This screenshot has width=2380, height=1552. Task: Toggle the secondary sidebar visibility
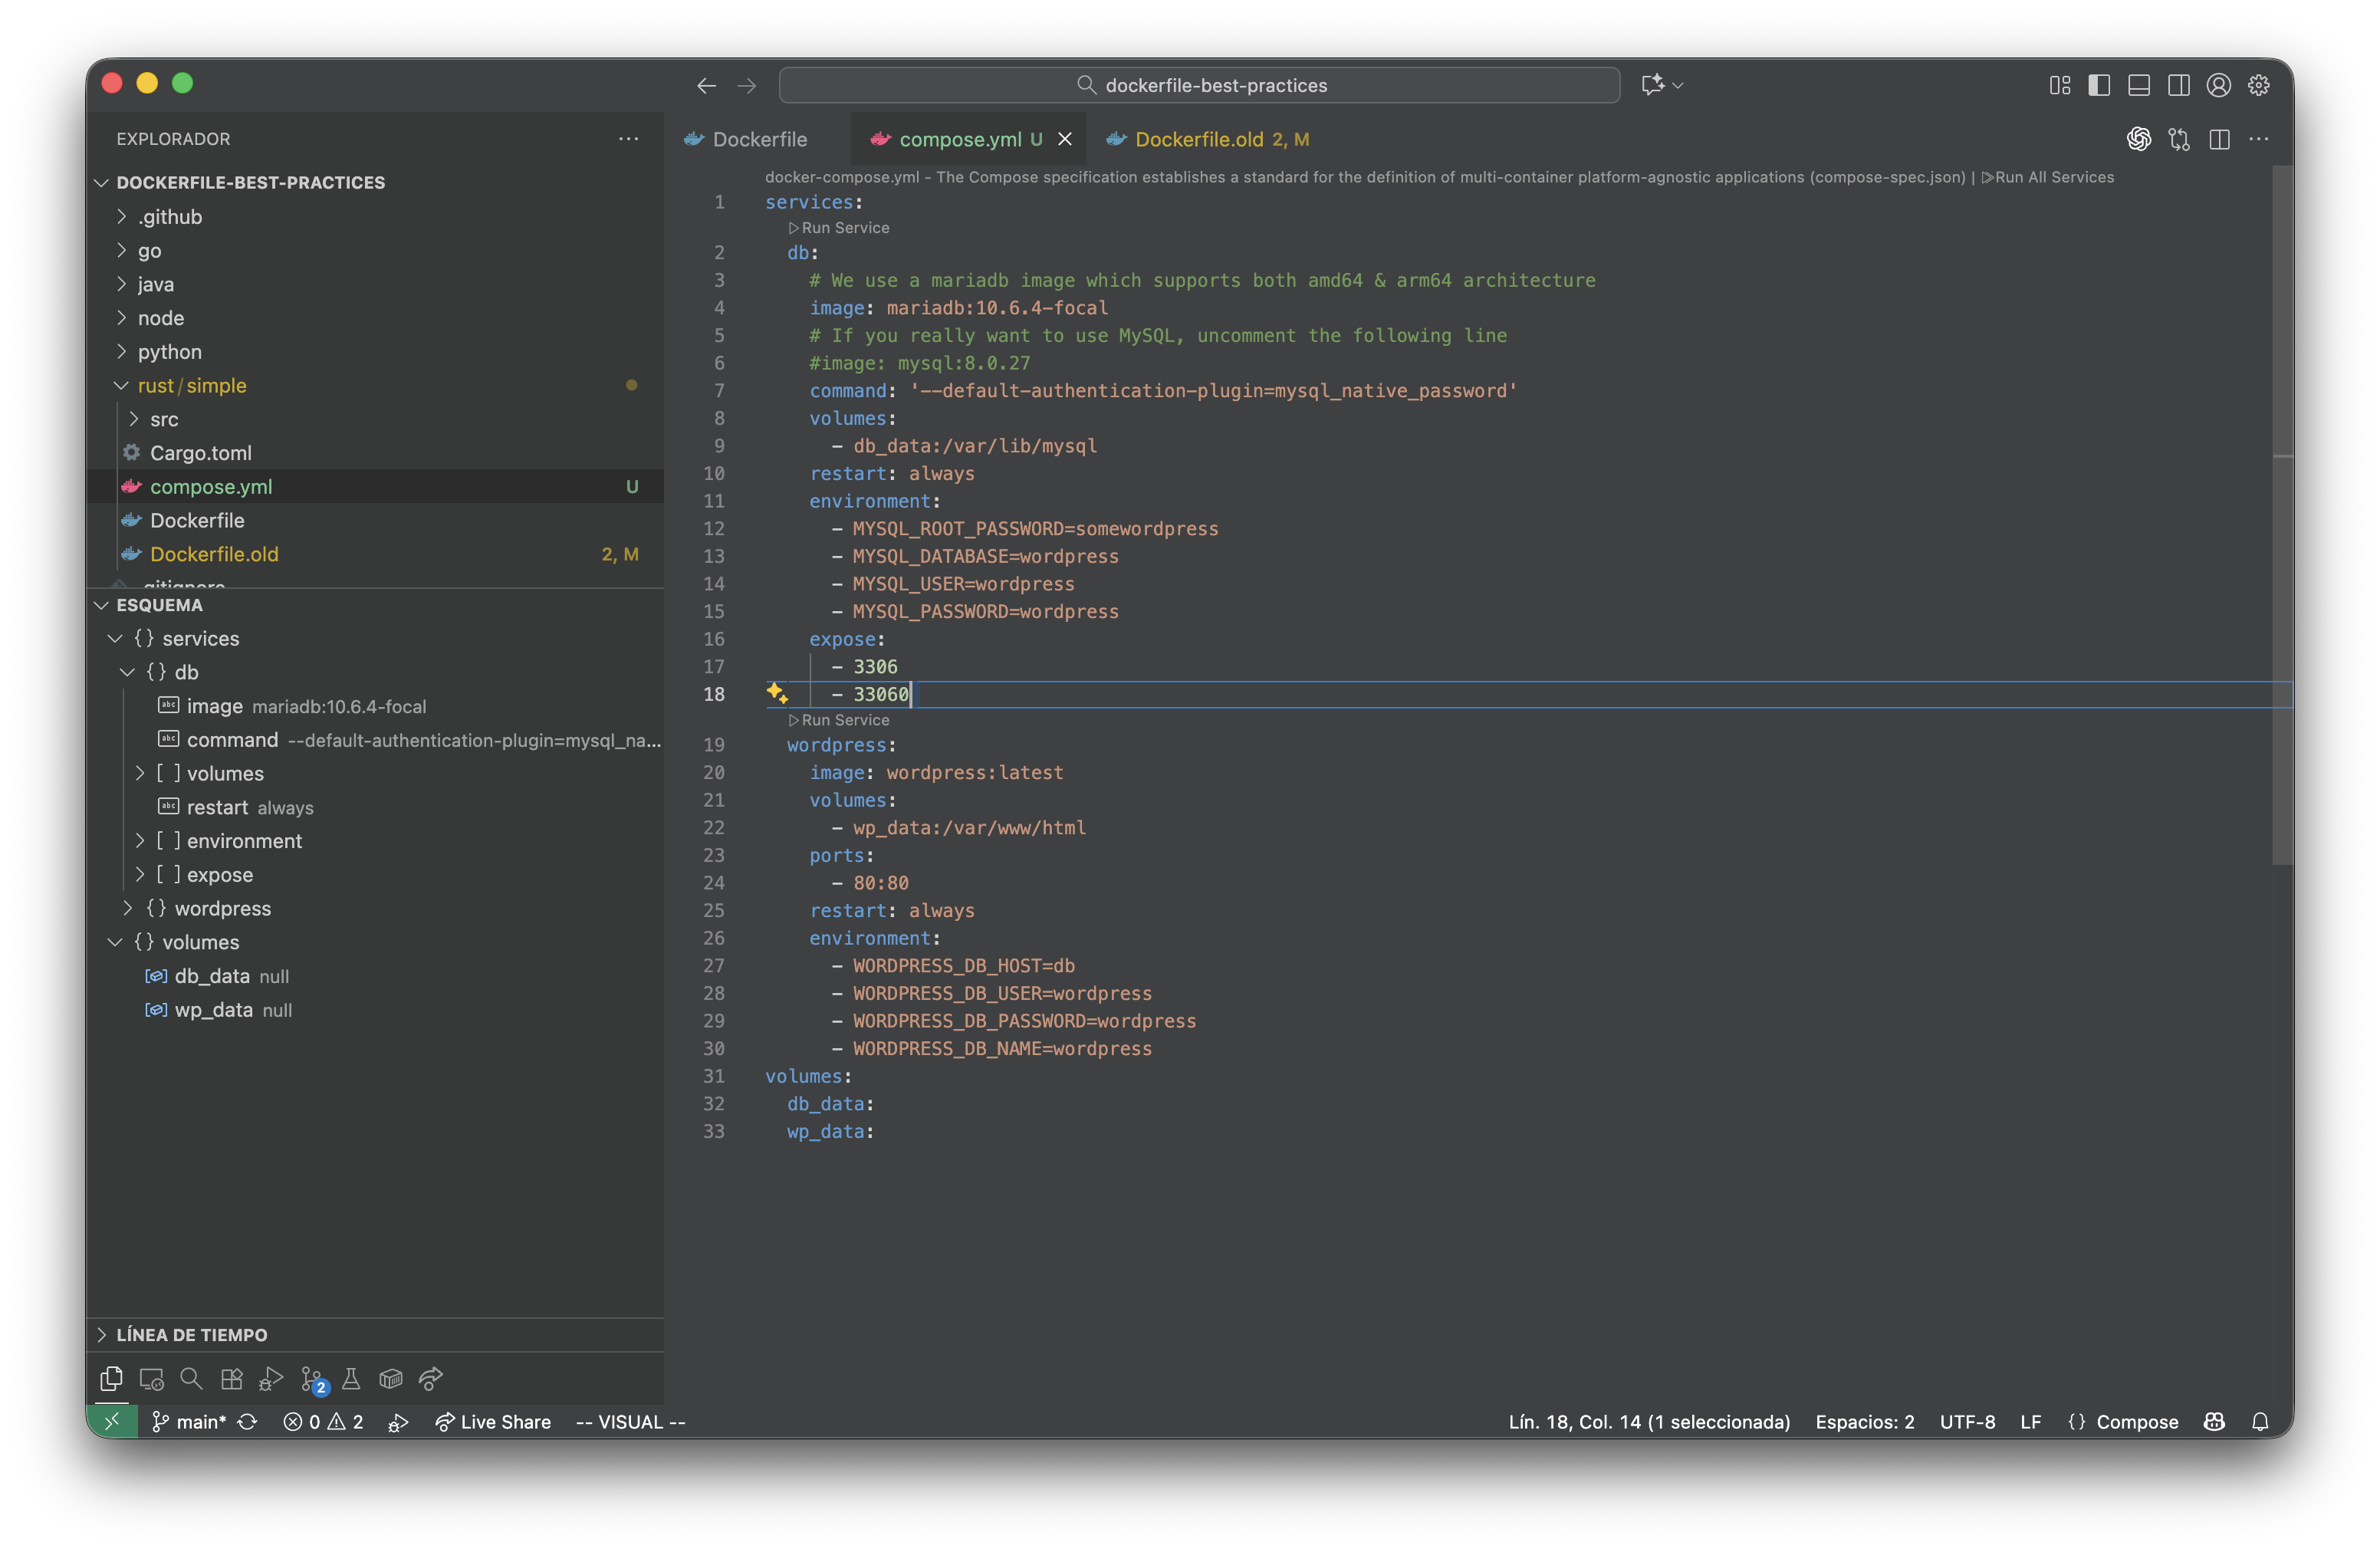tap(2178, 85)
